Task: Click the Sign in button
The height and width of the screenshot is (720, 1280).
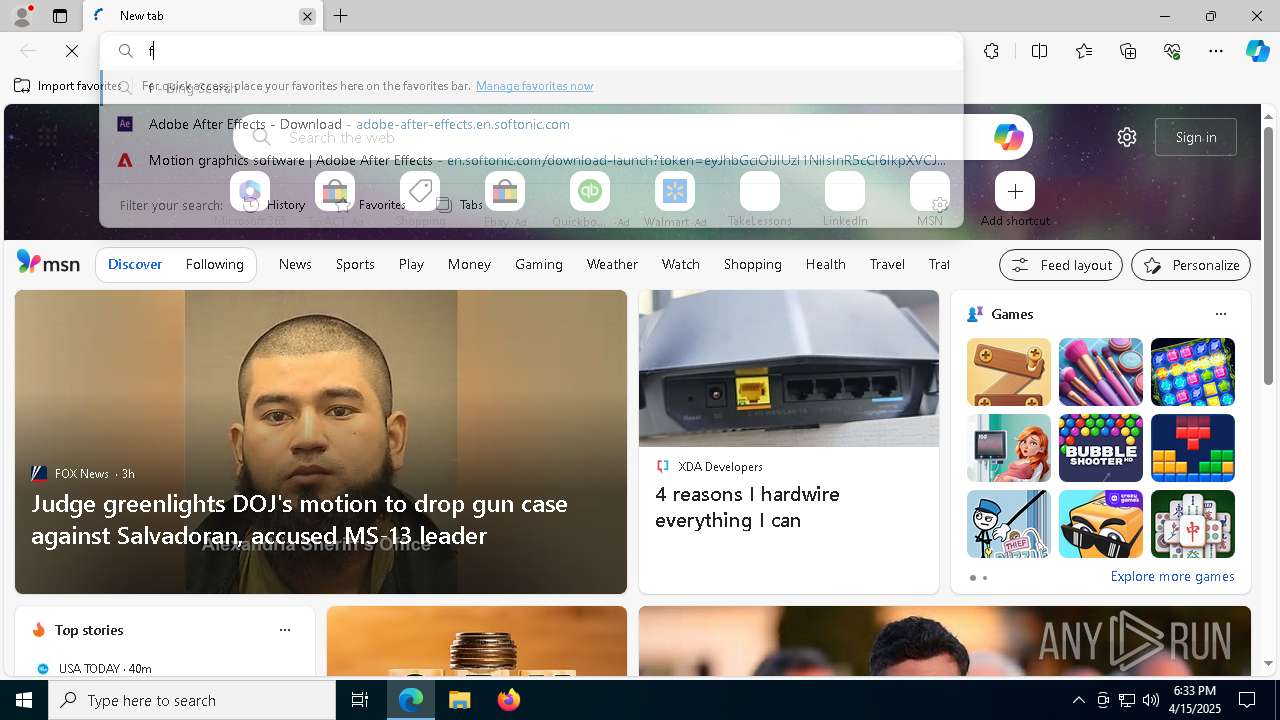Action: pos(1196,137)
